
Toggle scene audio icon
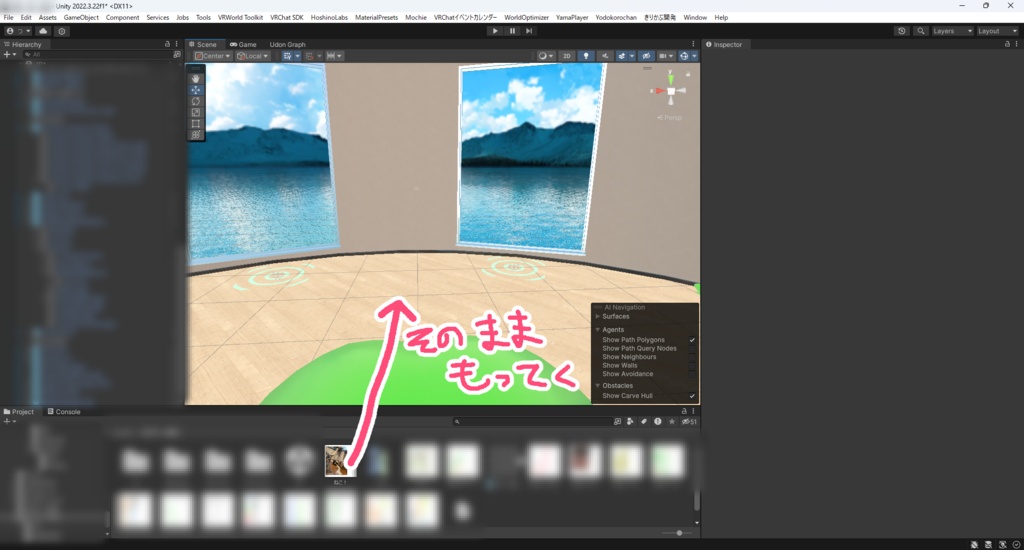click(x=605, y=56)
